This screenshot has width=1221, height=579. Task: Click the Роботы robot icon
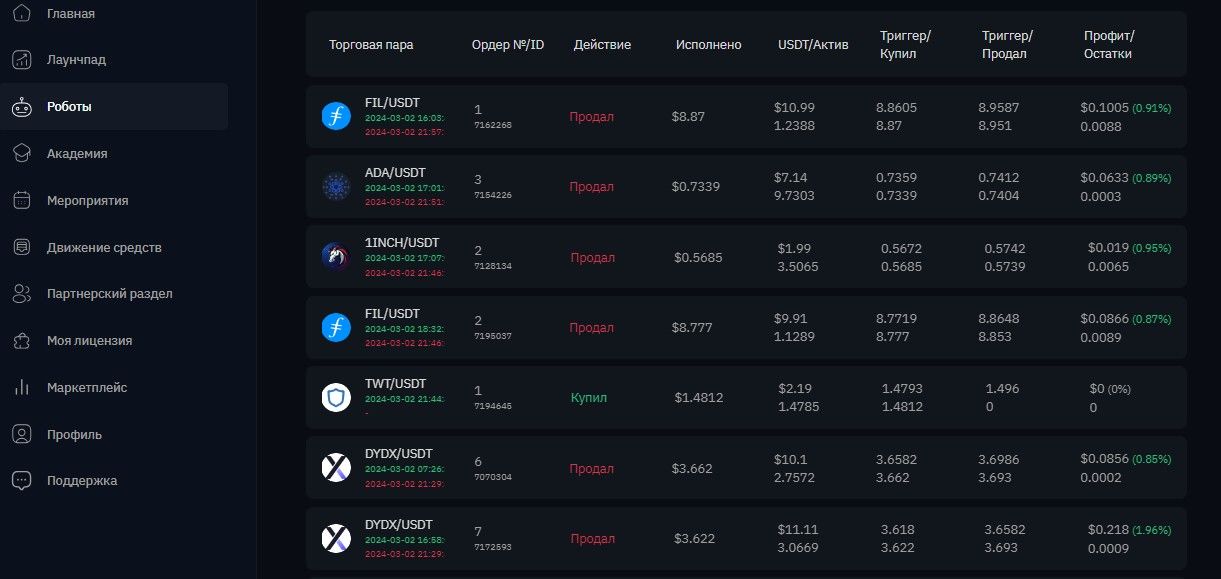(x=22, y=107)
